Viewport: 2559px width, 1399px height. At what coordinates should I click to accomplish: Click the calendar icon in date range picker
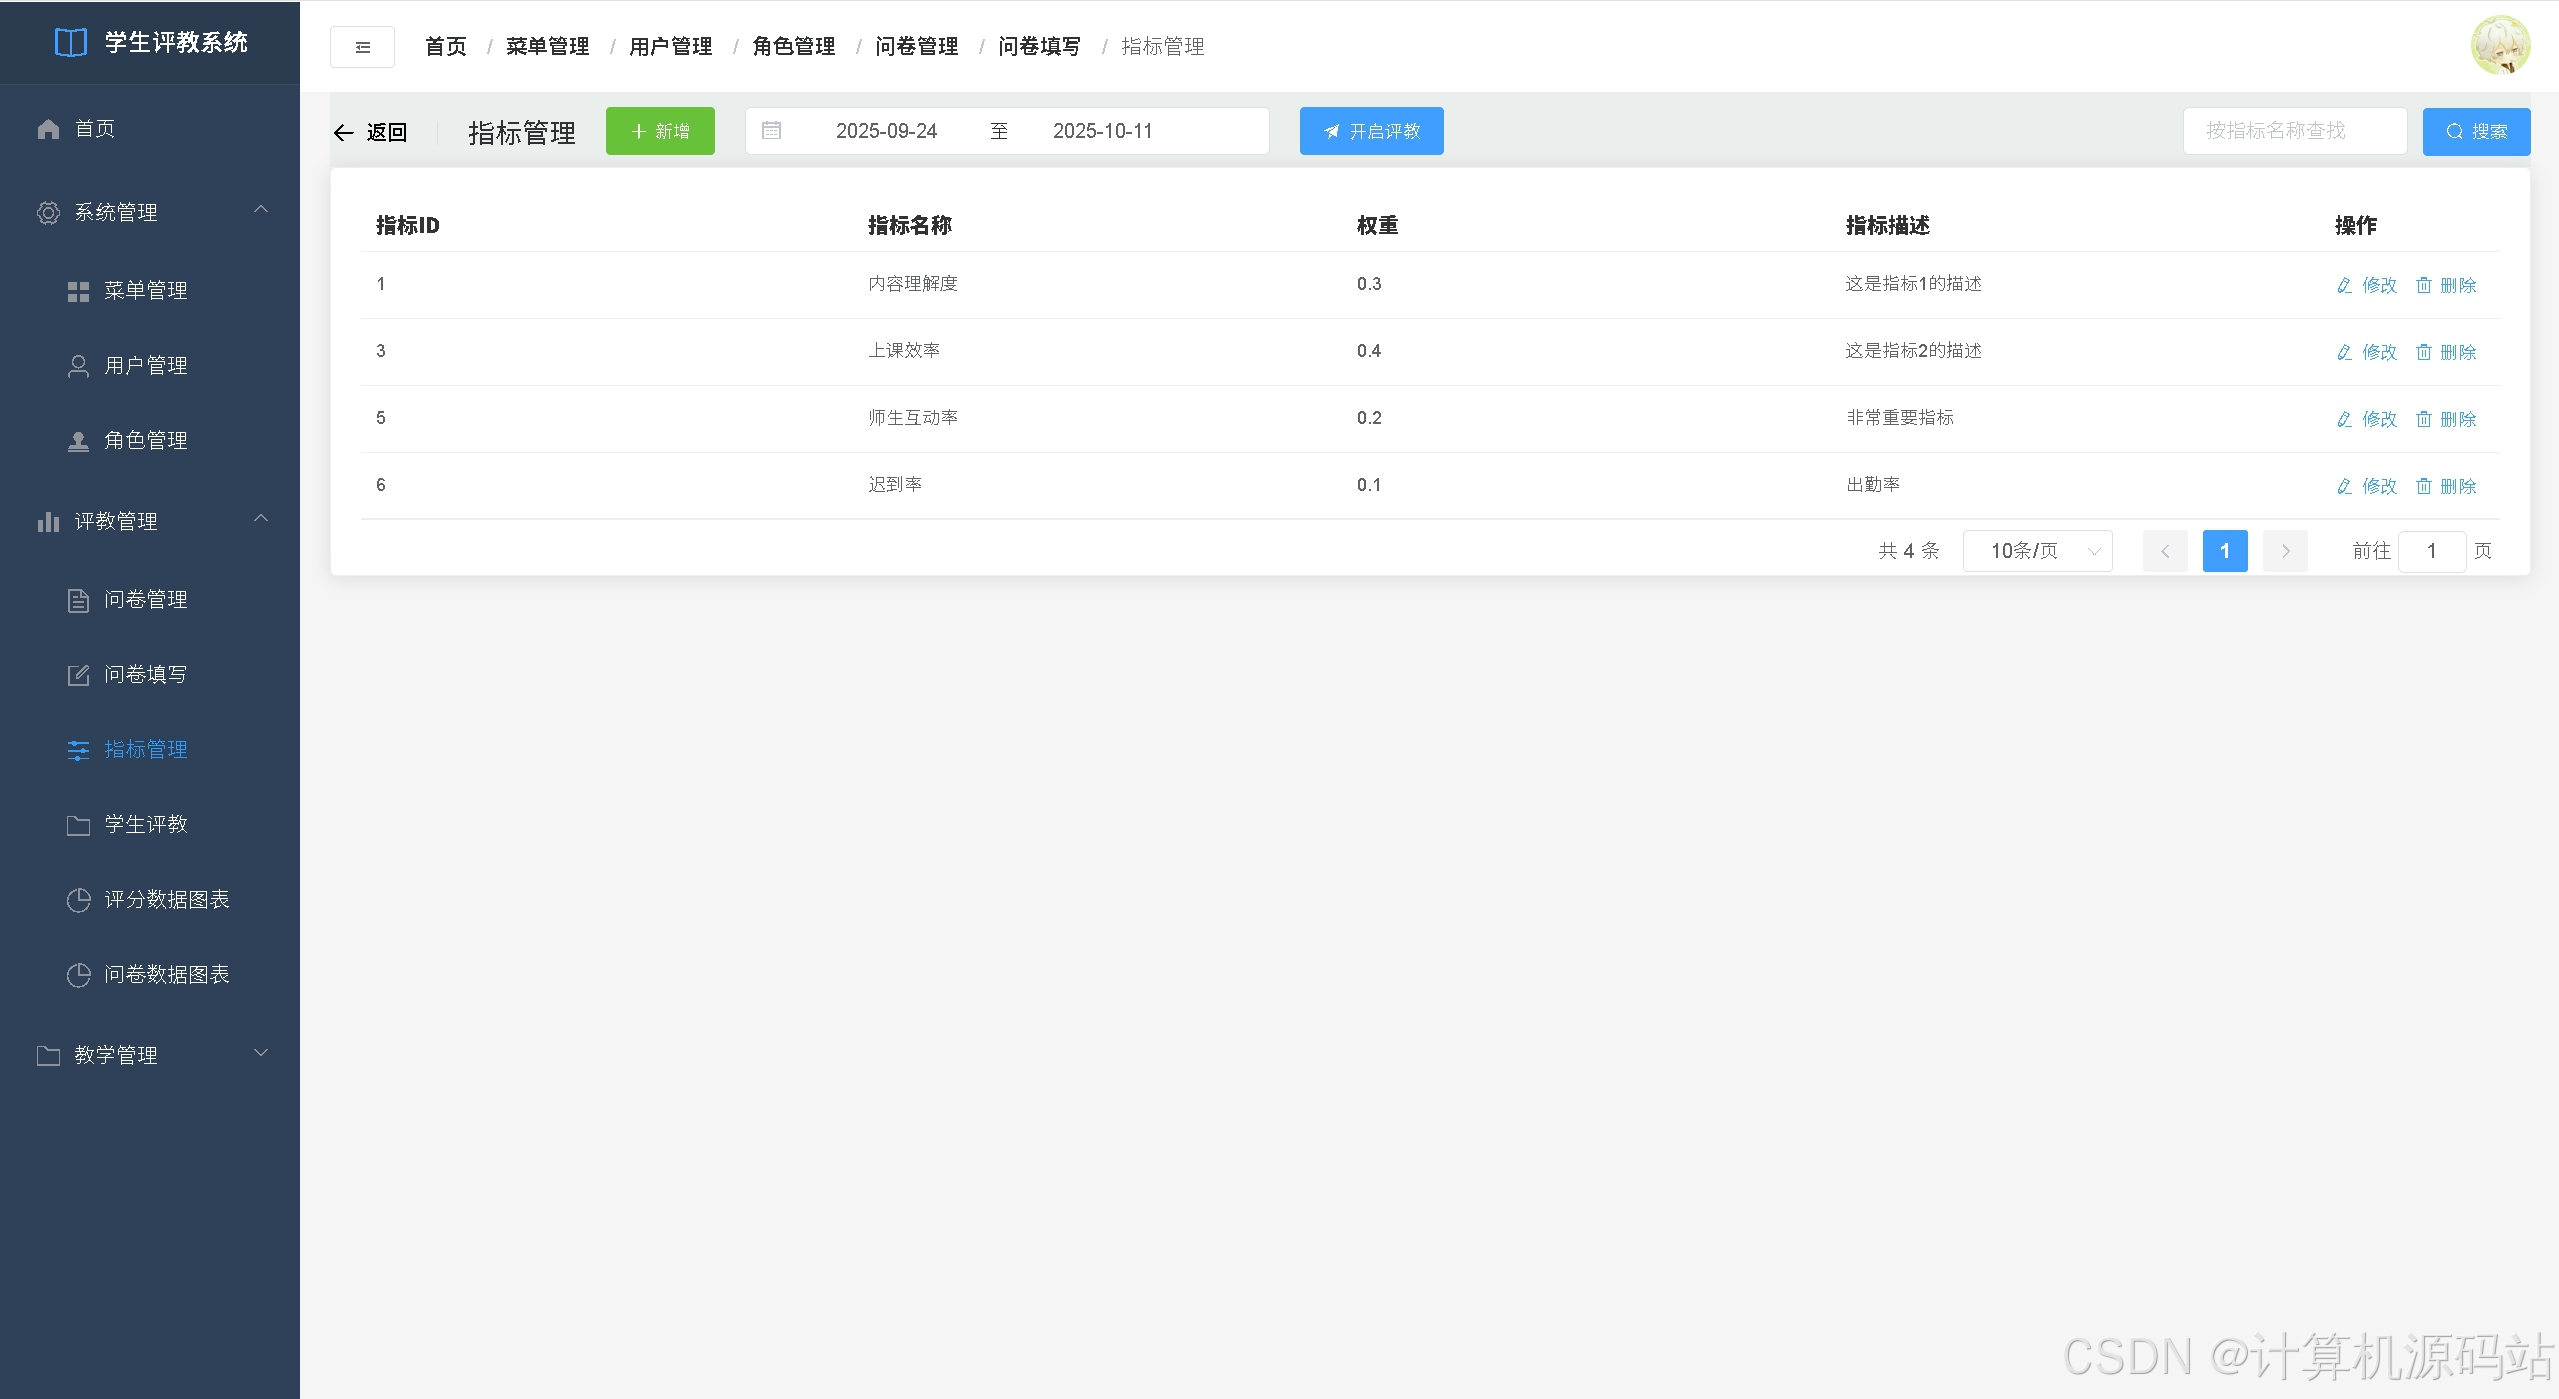[771, 130]
